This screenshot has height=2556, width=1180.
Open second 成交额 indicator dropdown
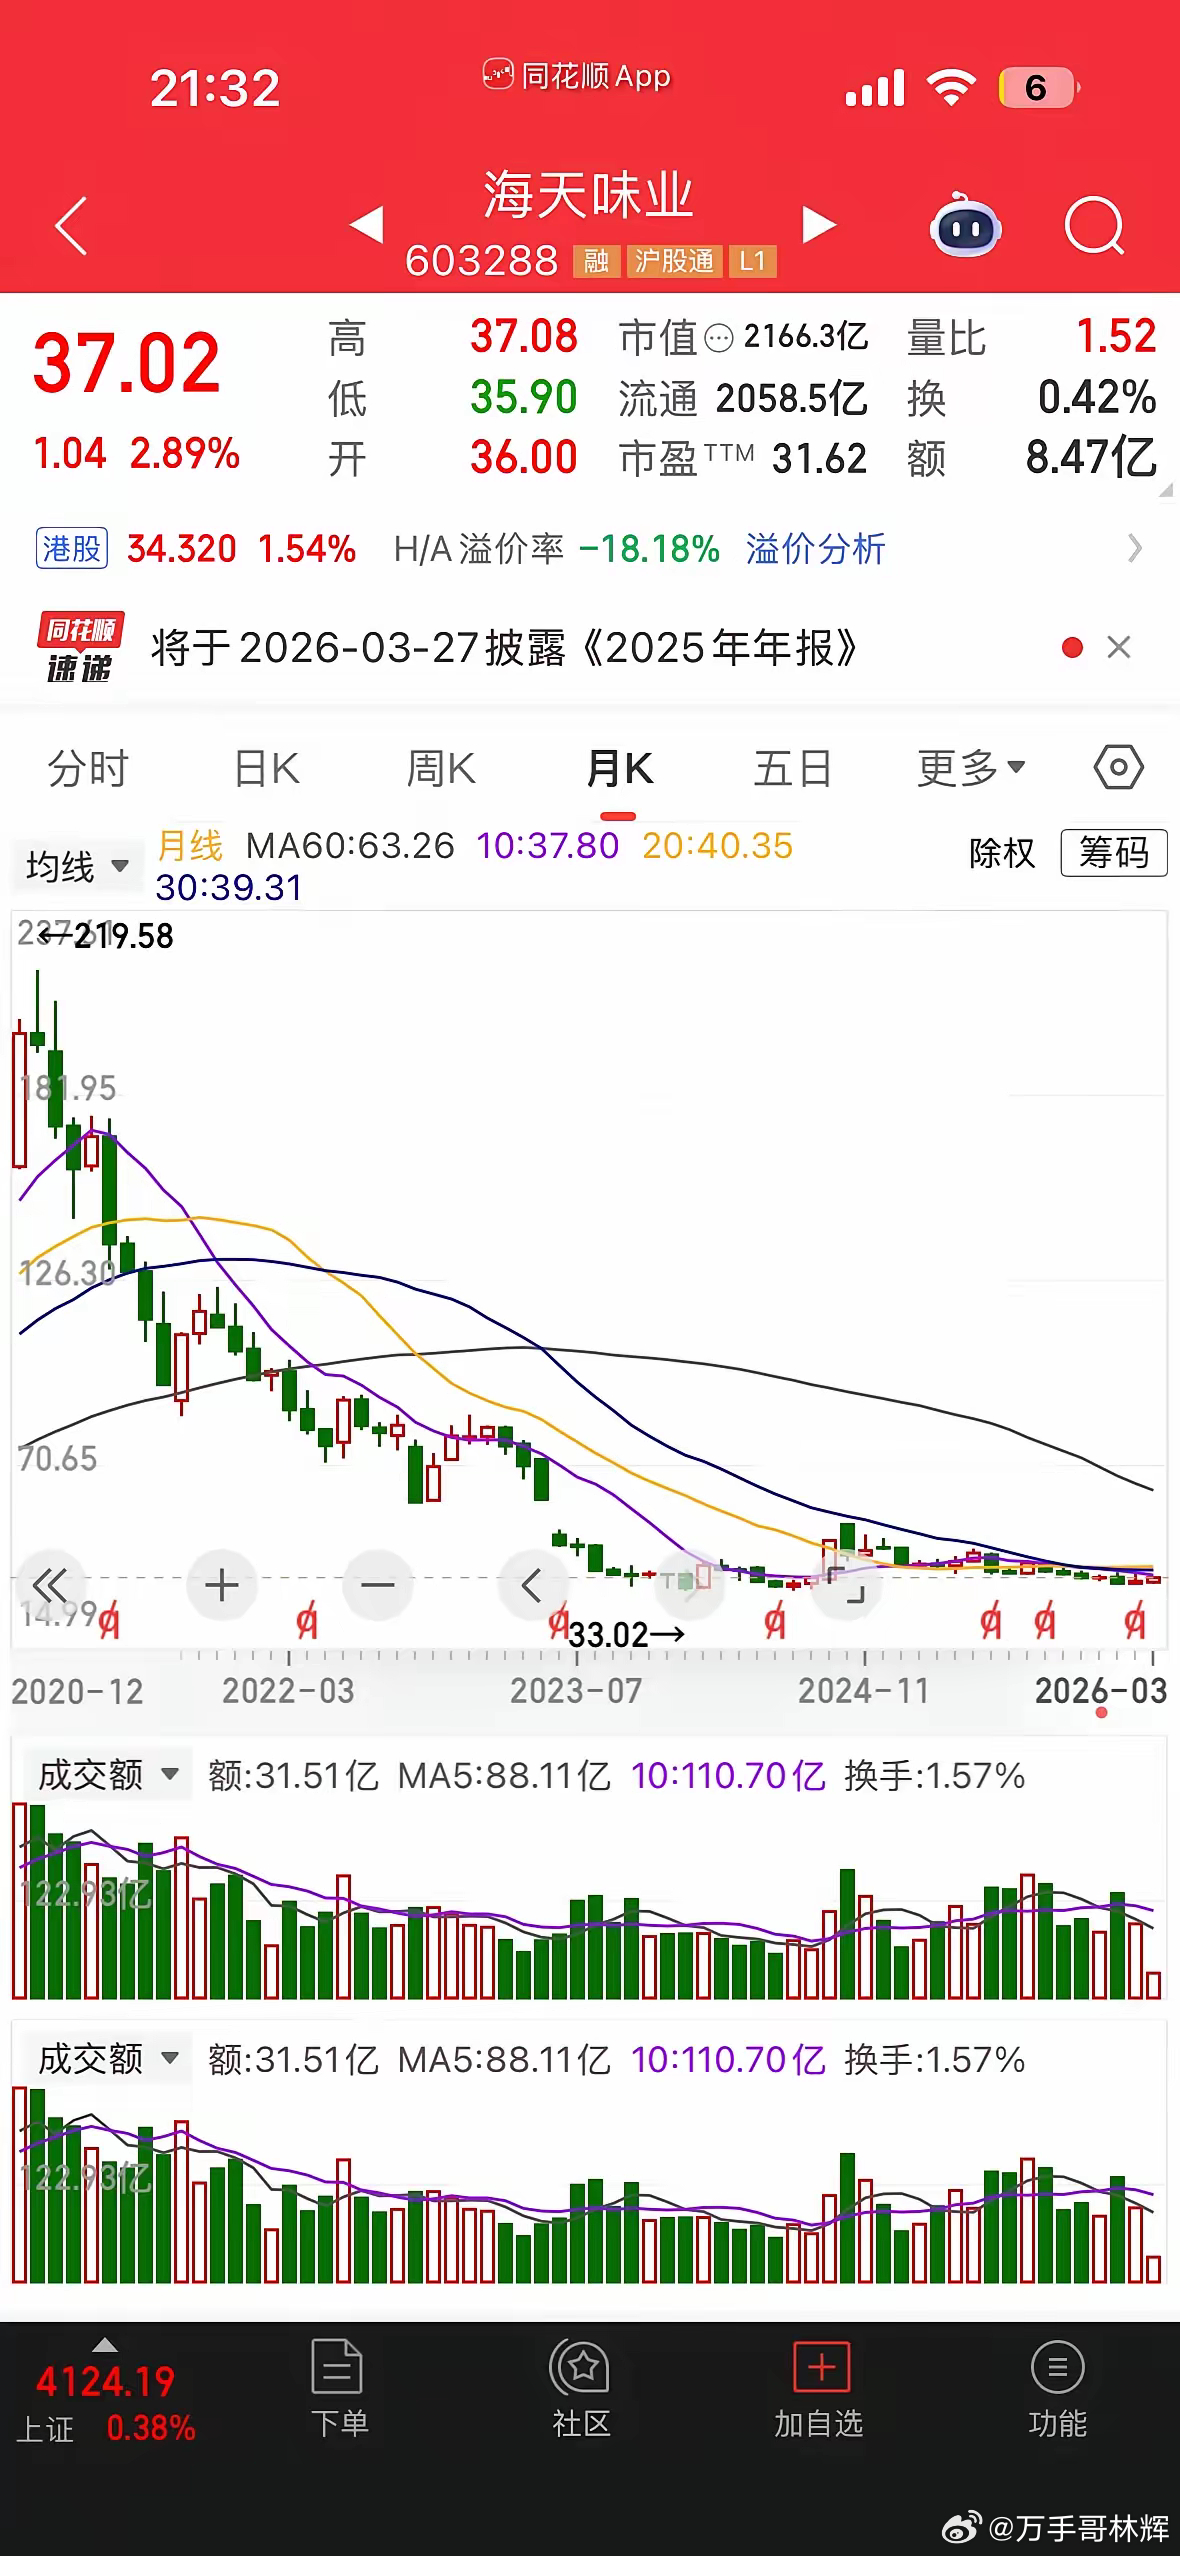(x=108, y=2060)
